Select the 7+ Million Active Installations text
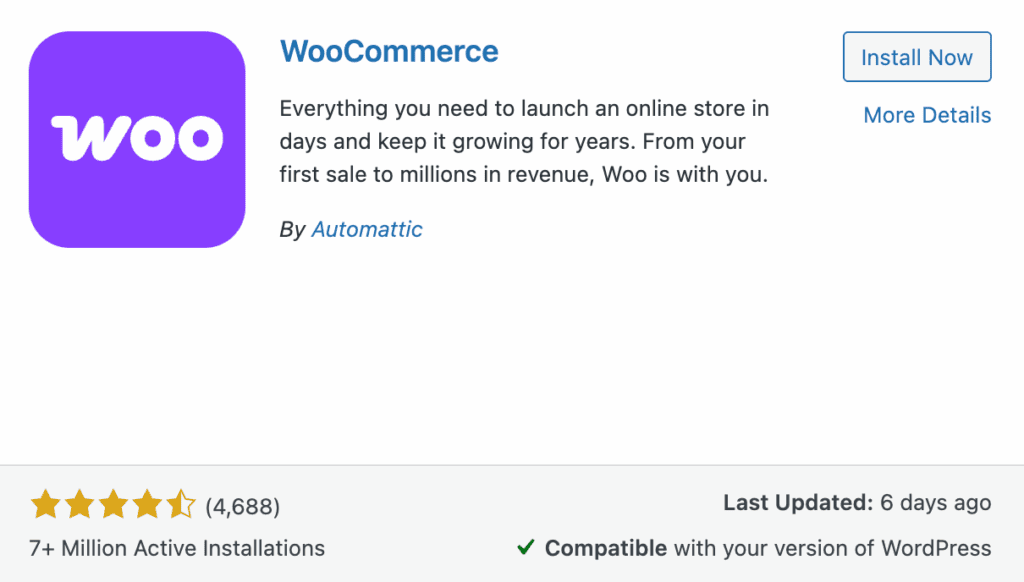 point(177,548)
